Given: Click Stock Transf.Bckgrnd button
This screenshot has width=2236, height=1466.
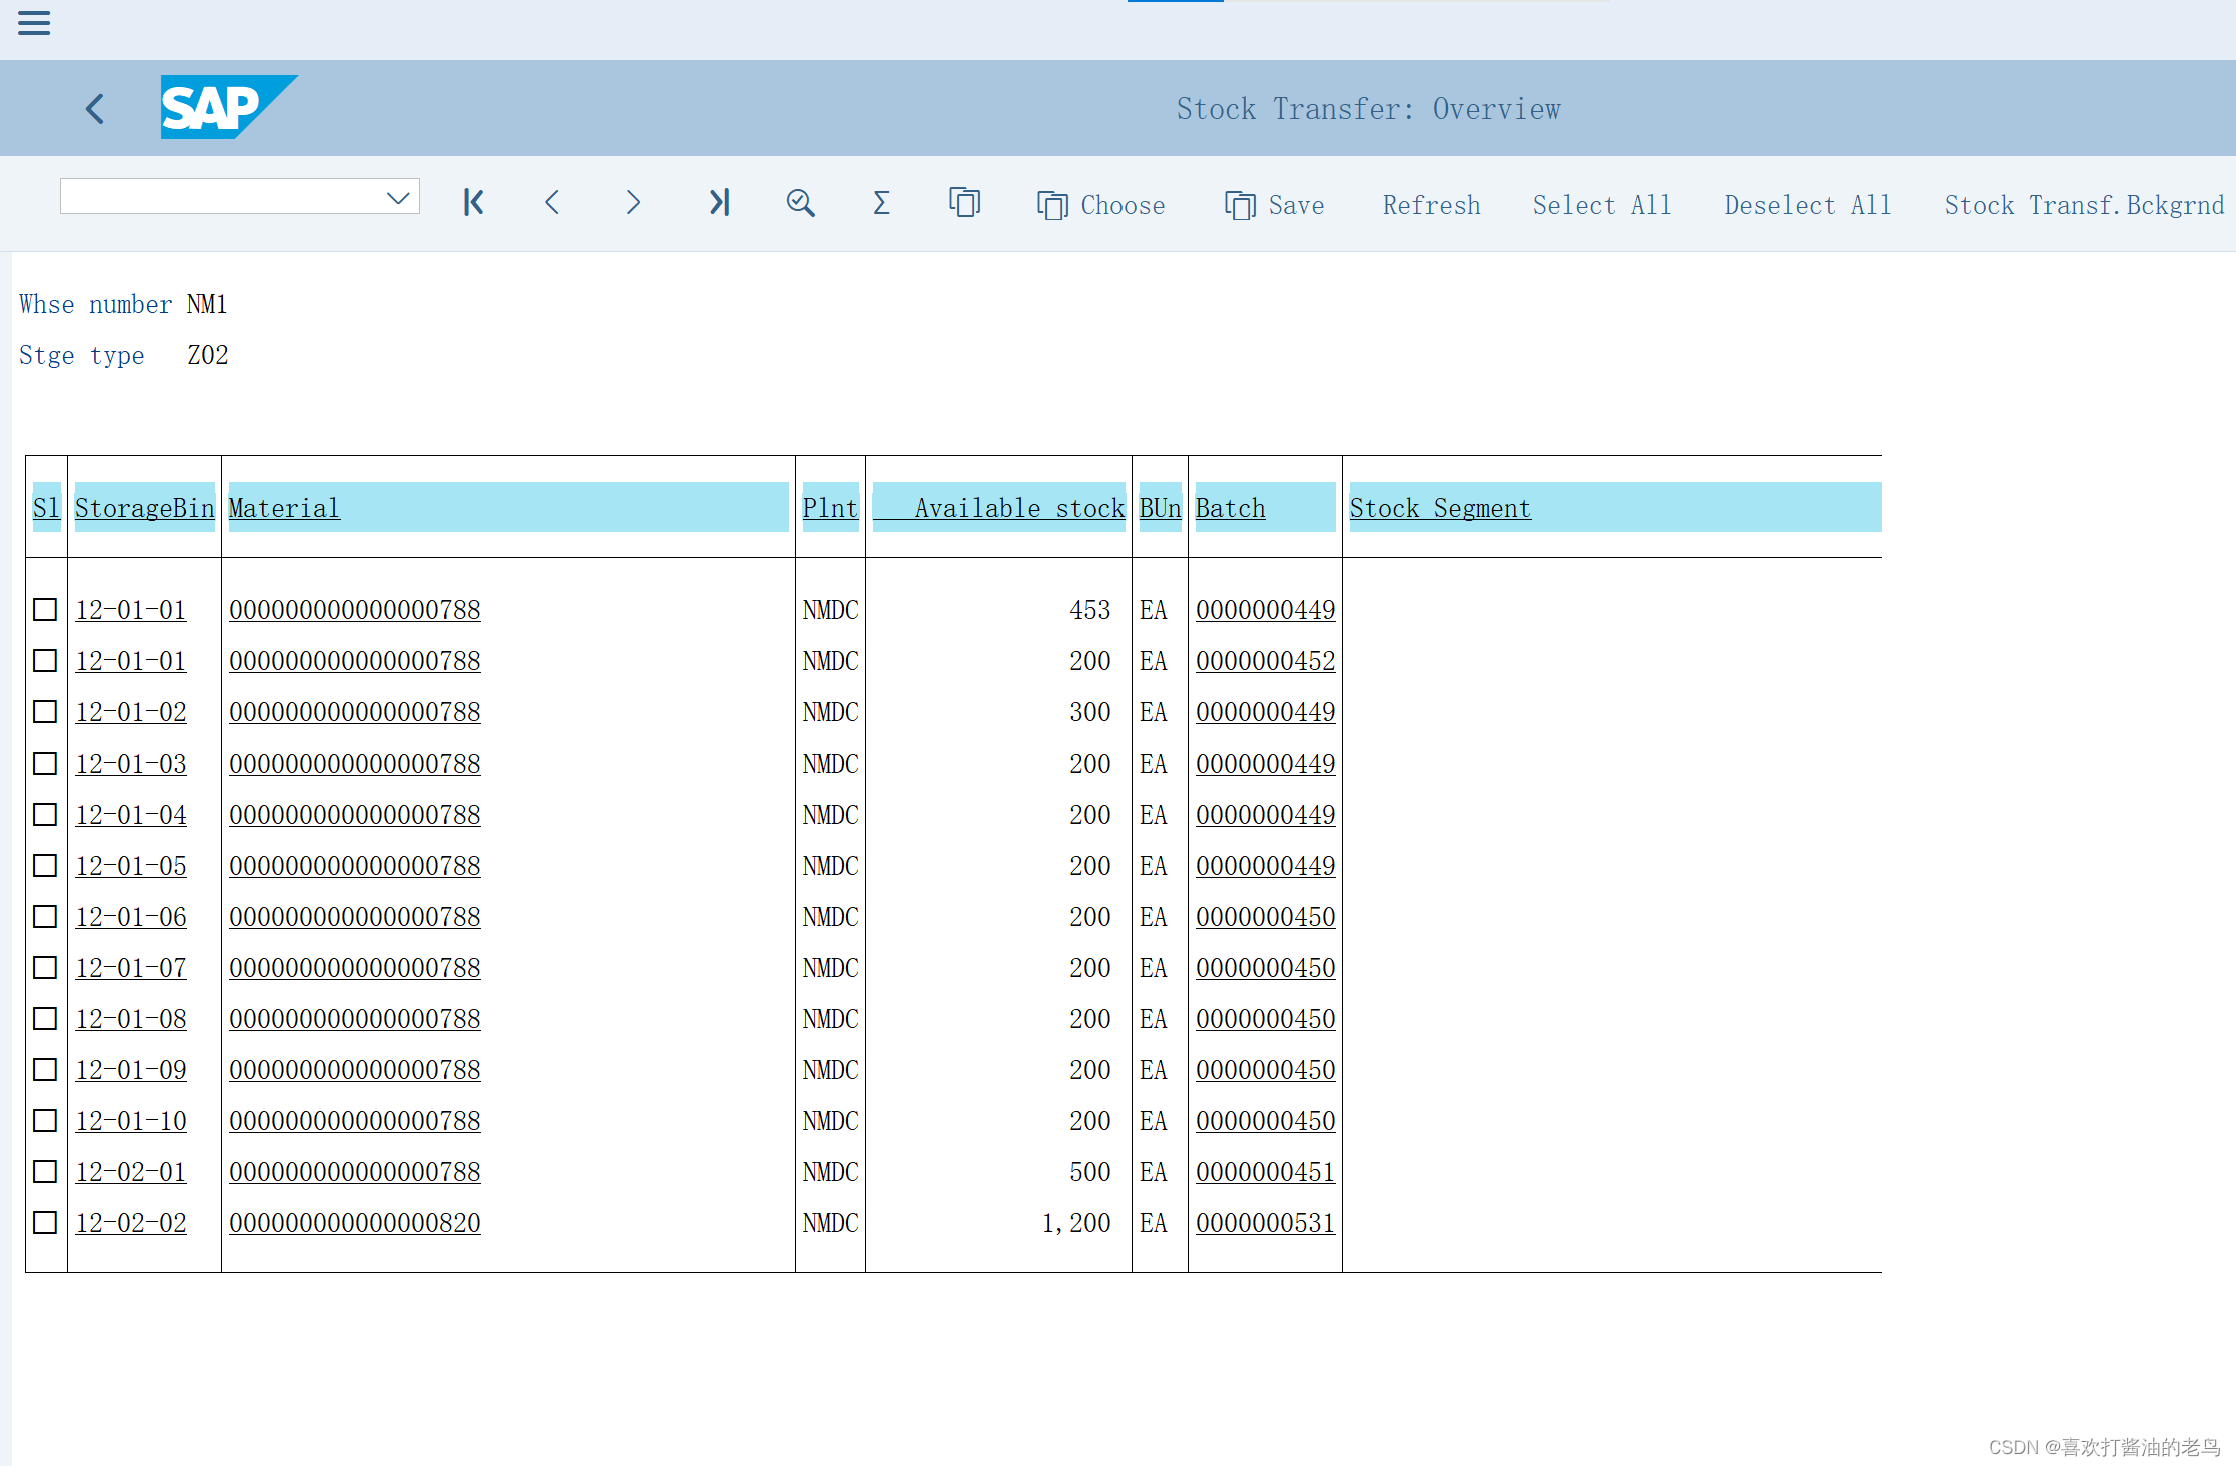Looking at the screenshot, I should 2084,204.
